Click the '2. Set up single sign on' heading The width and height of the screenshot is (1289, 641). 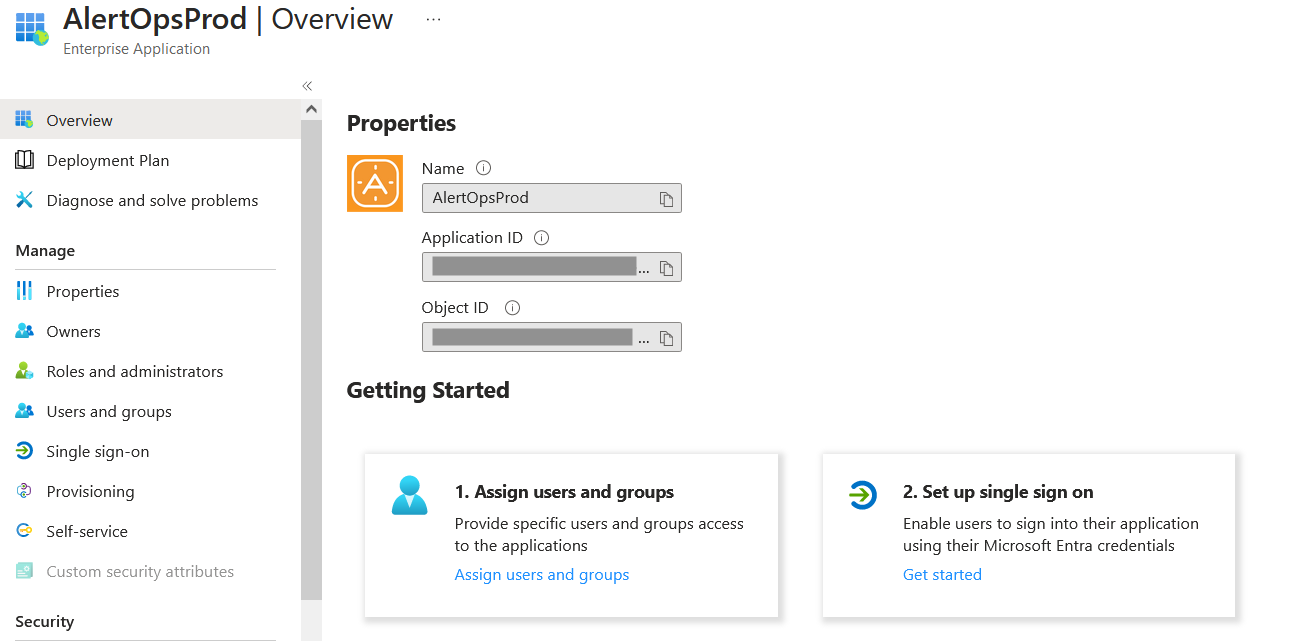[998, 492]
